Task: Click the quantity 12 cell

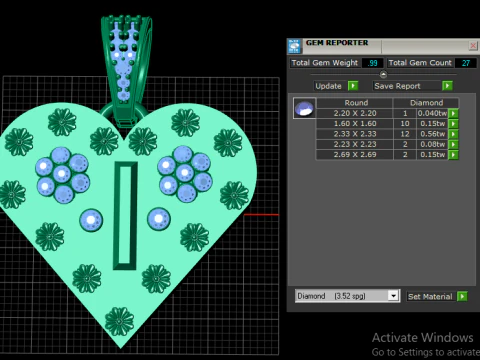Action: 405,134
